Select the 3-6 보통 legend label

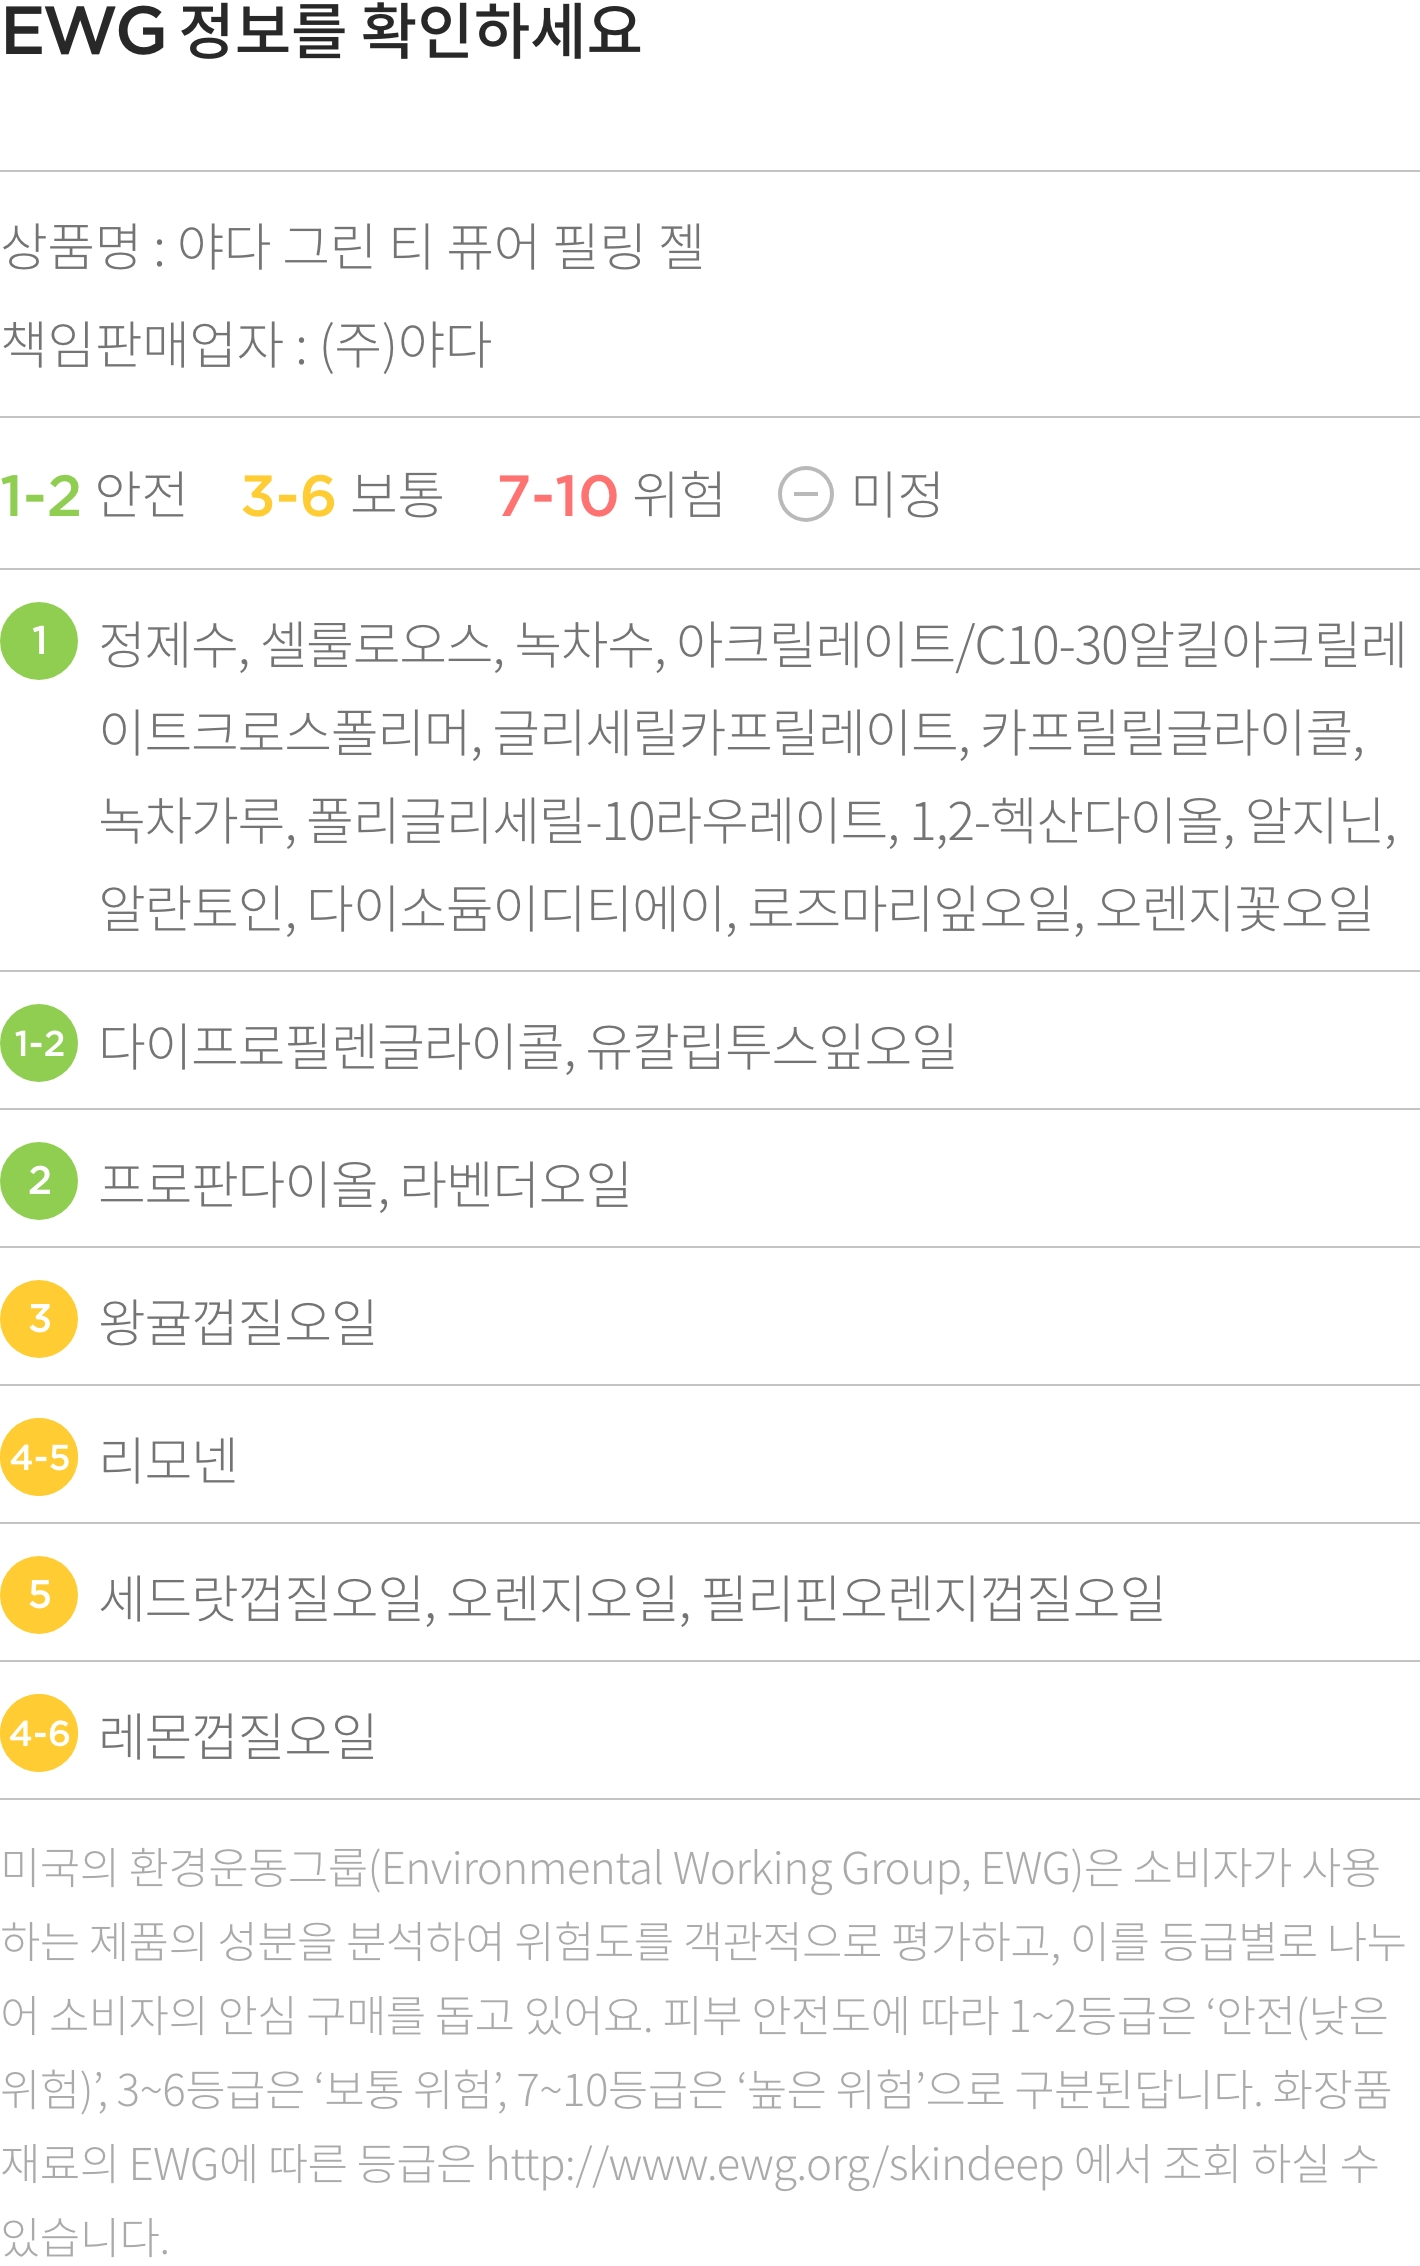342,494
